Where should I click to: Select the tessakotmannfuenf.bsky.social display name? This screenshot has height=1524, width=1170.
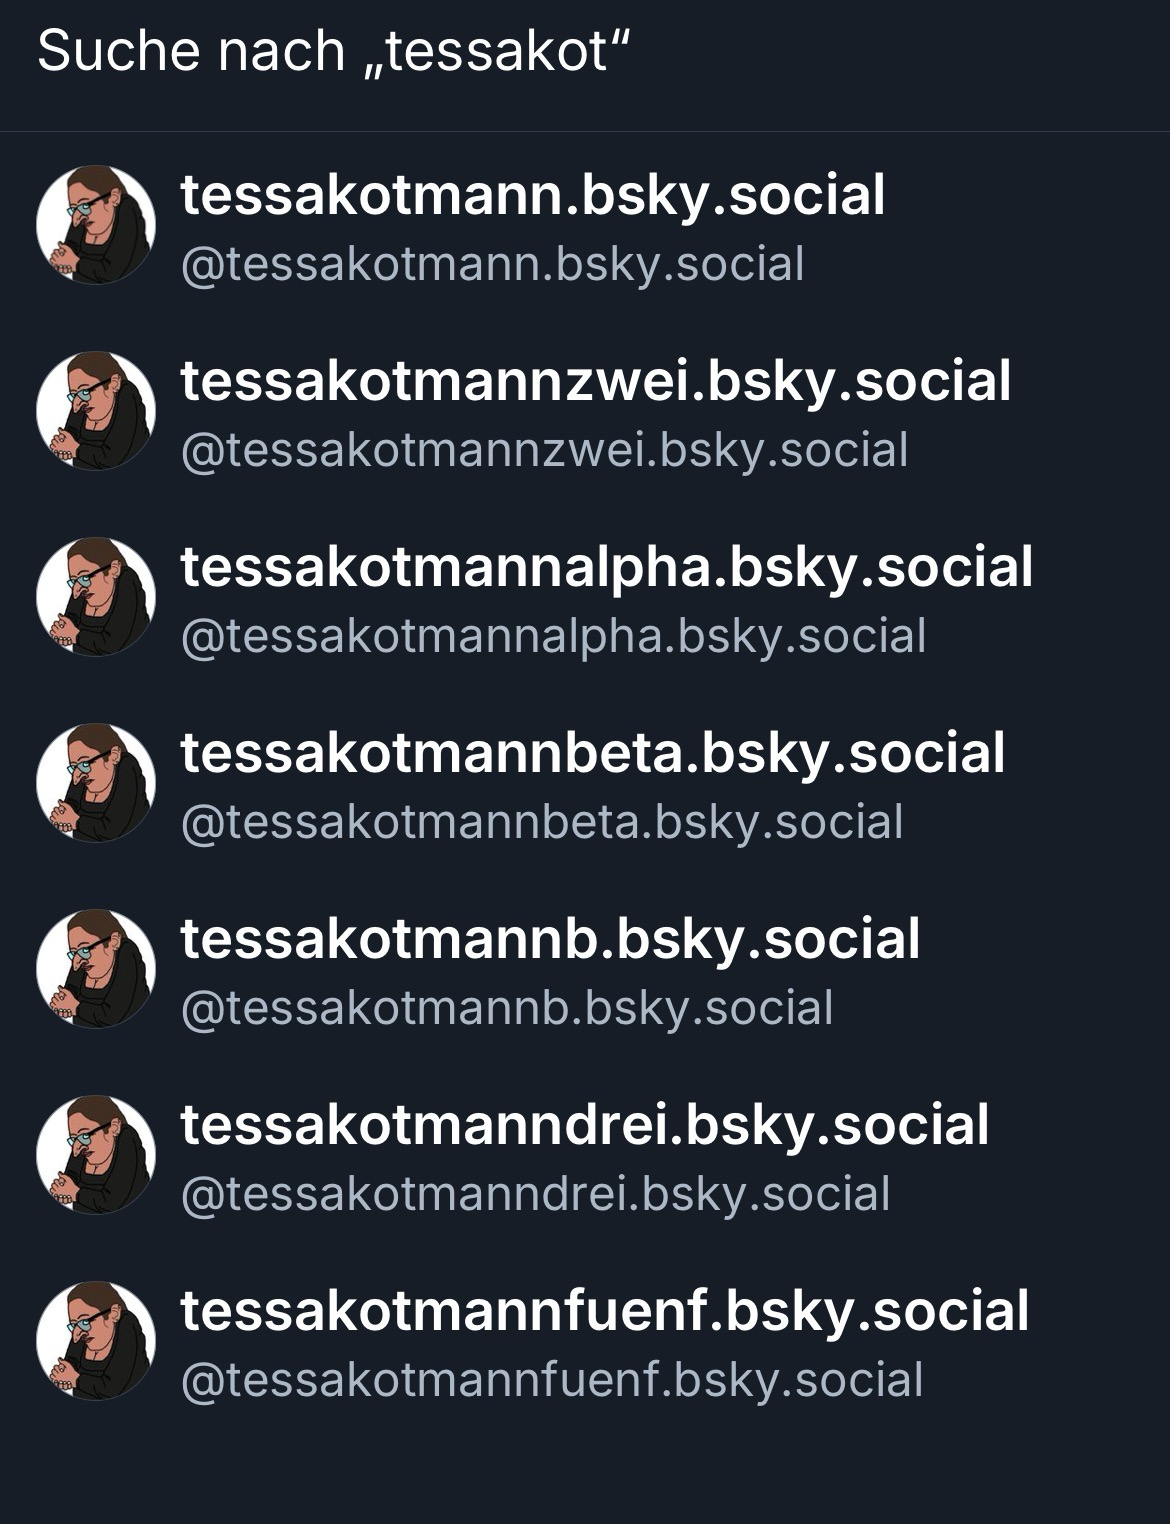pos(604,1312)
